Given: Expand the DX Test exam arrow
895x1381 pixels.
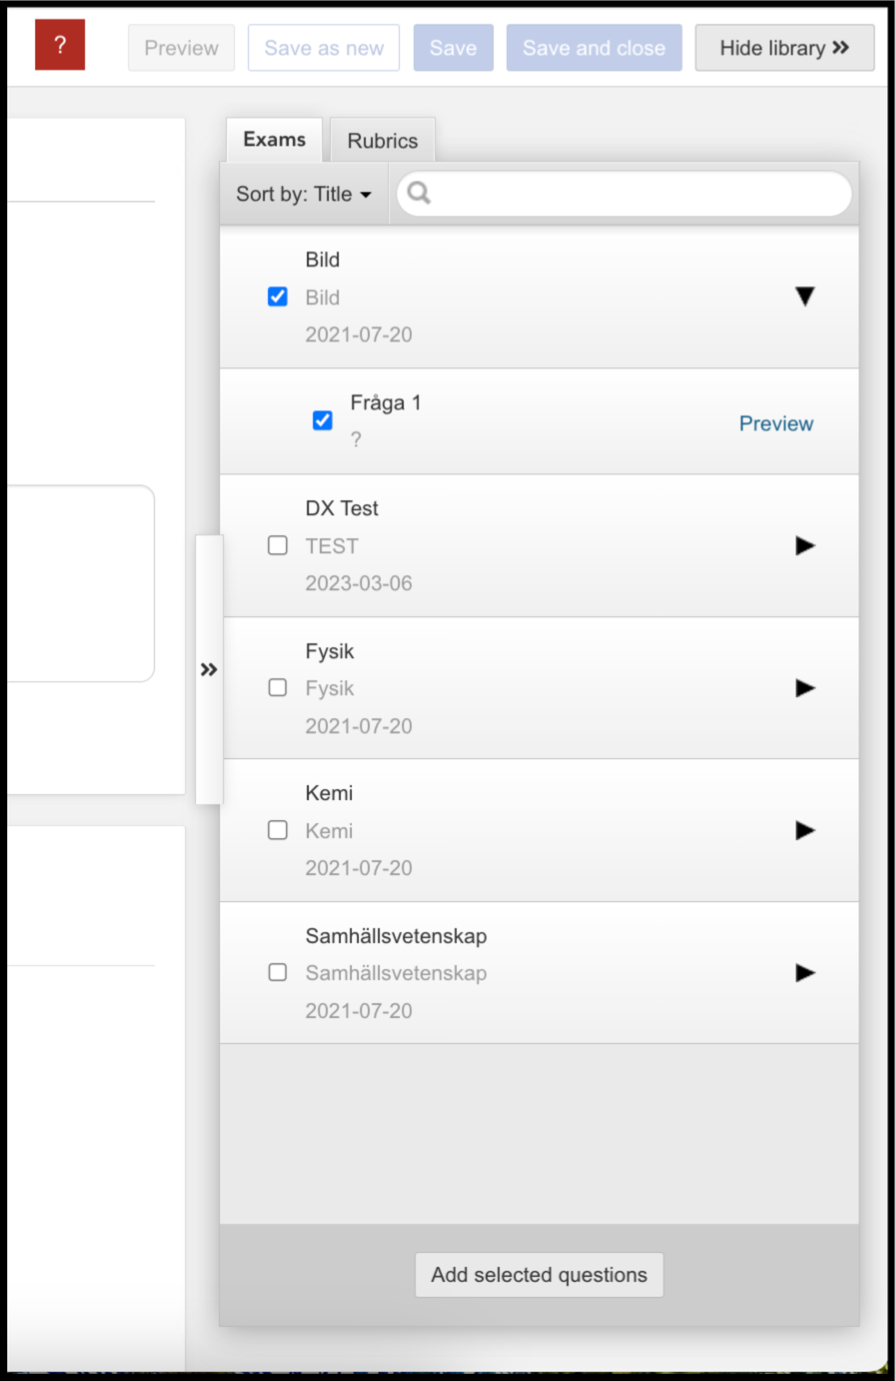Looking at the screenshot, I should (x=805, y=545).
